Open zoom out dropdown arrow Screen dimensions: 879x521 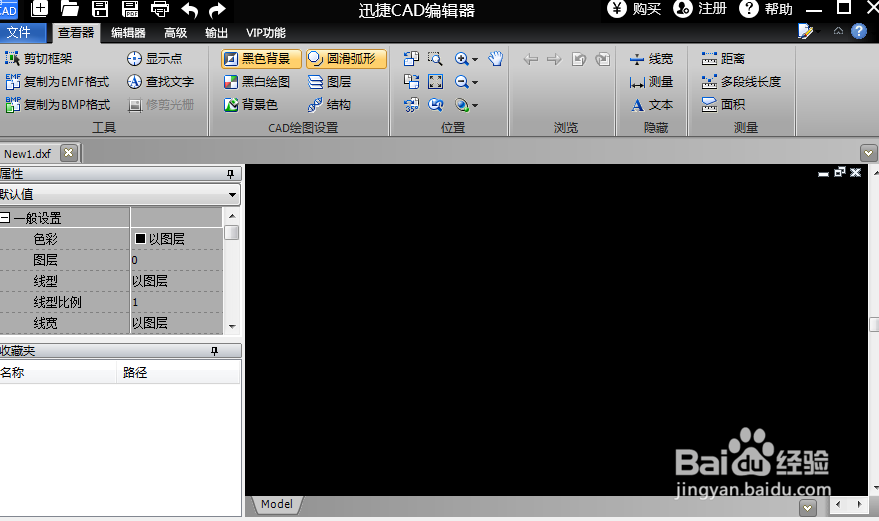pyautogui.click(x=475, y=82)
